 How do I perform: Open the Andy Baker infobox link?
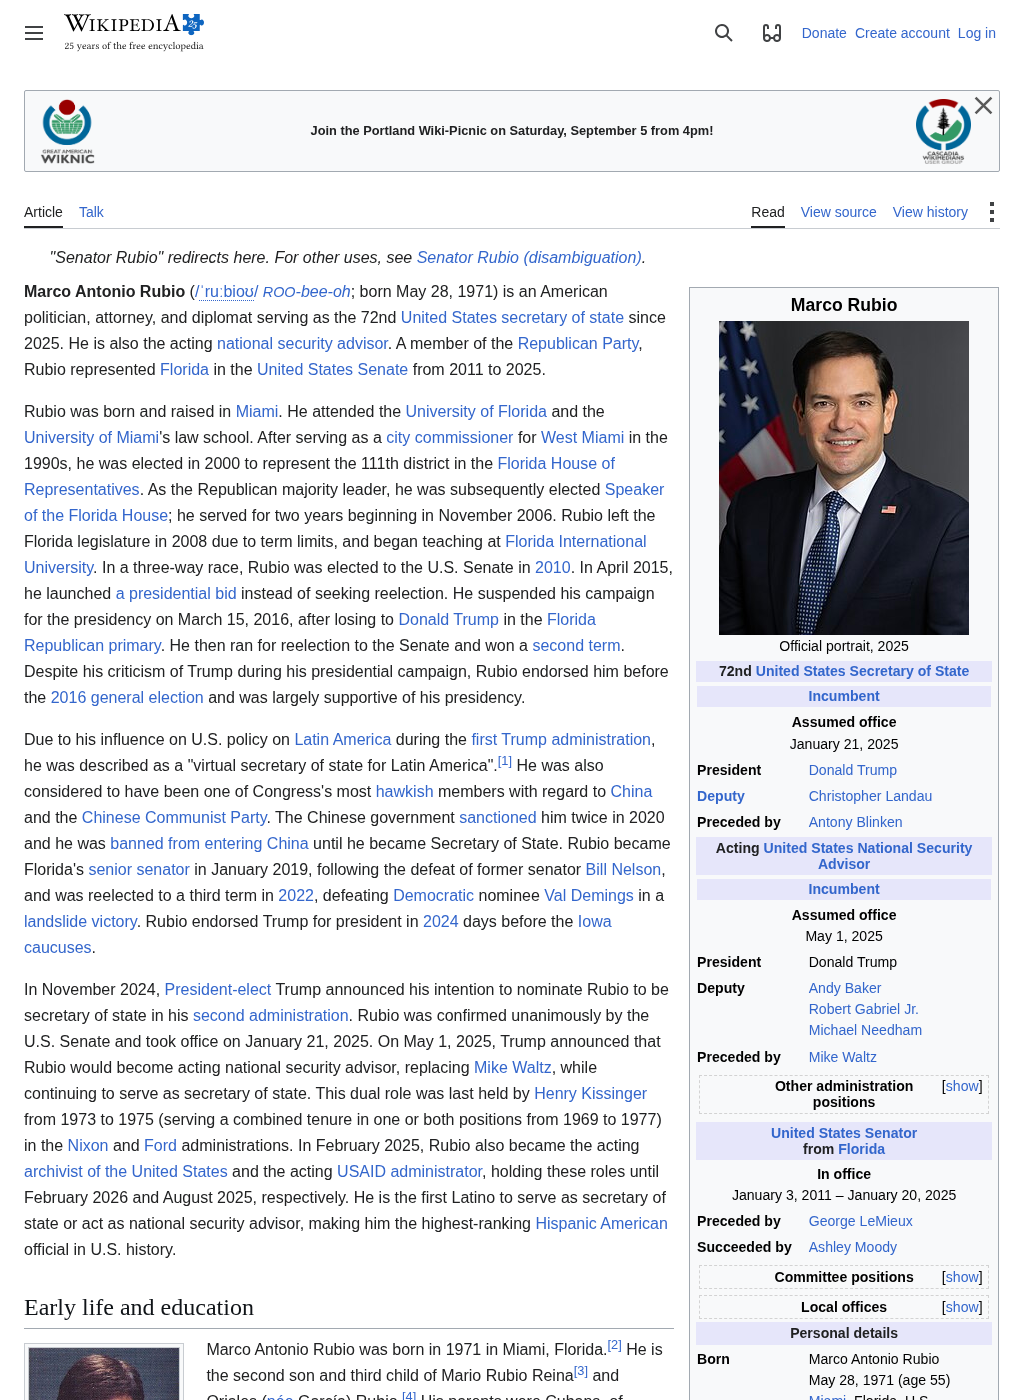[845, 988]
